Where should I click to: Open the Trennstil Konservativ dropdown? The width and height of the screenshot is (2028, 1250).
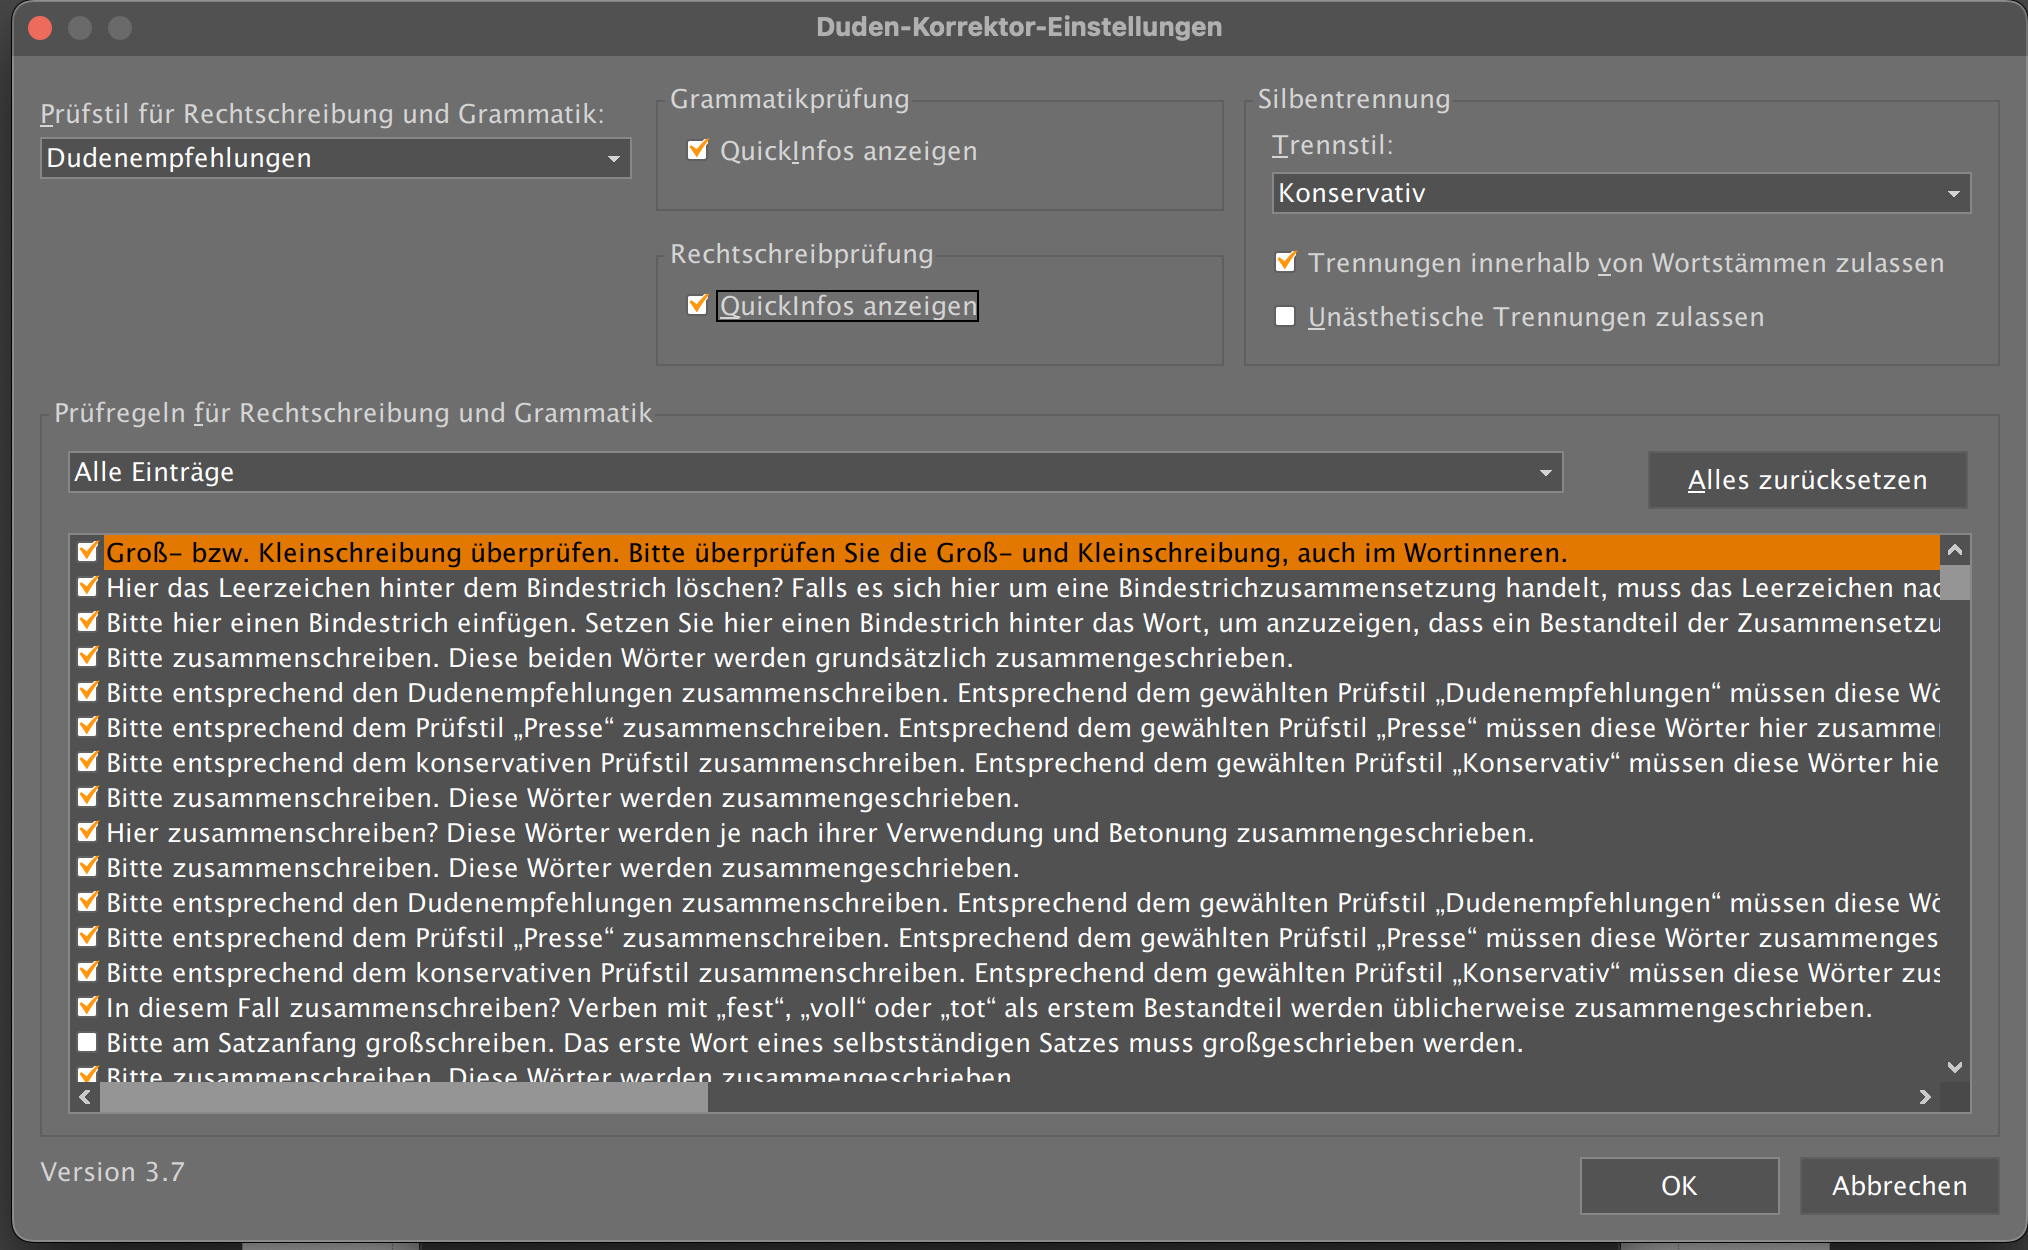point(1621,193)
